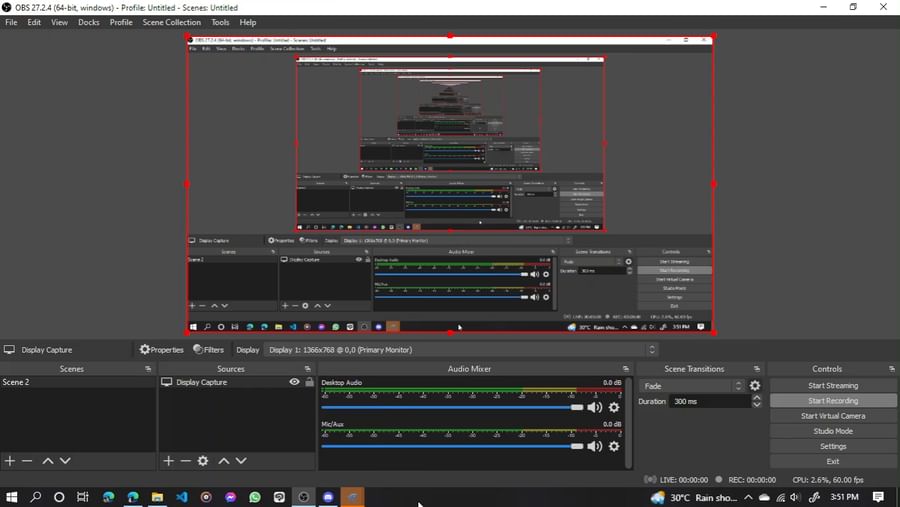900x507 pixels.
Task: Open Desktop Audio settings gear
Action: pyautogui.click(x=614, y=407)
